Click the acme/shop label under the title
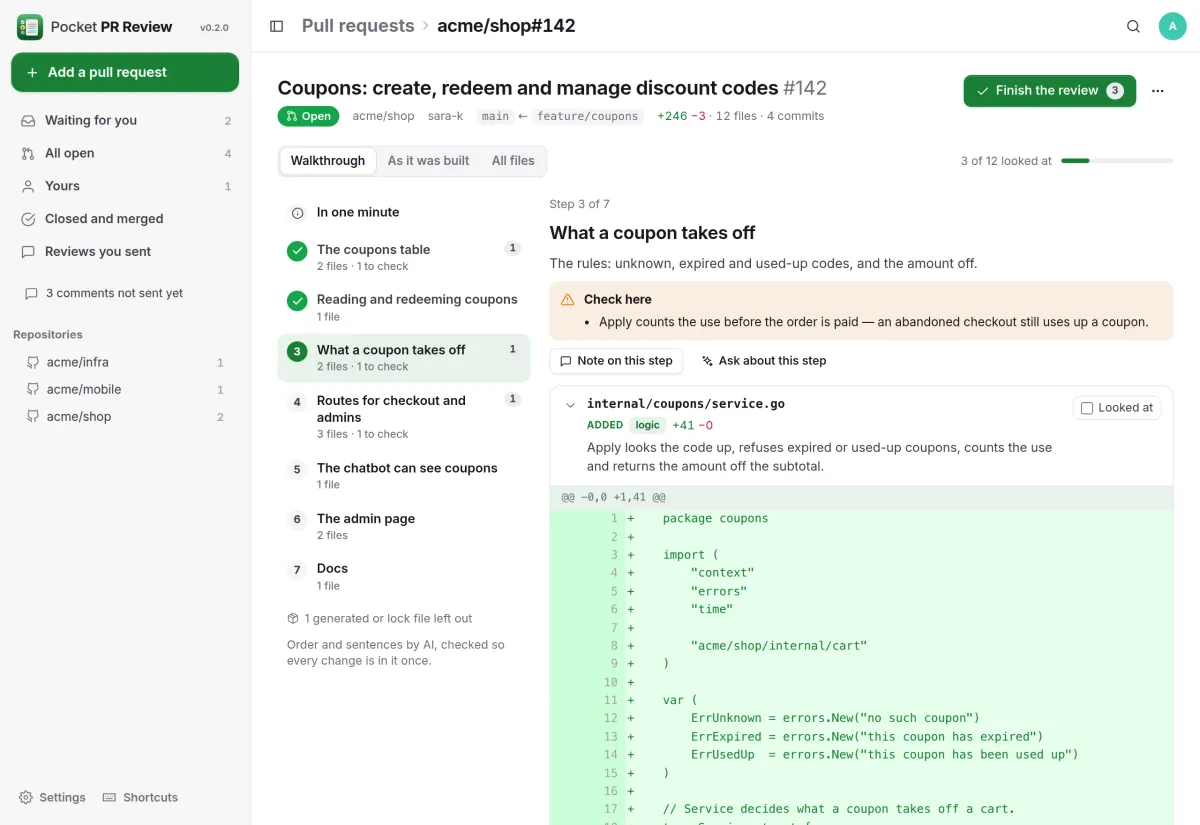1200x825 pixels. click(383, 116)
